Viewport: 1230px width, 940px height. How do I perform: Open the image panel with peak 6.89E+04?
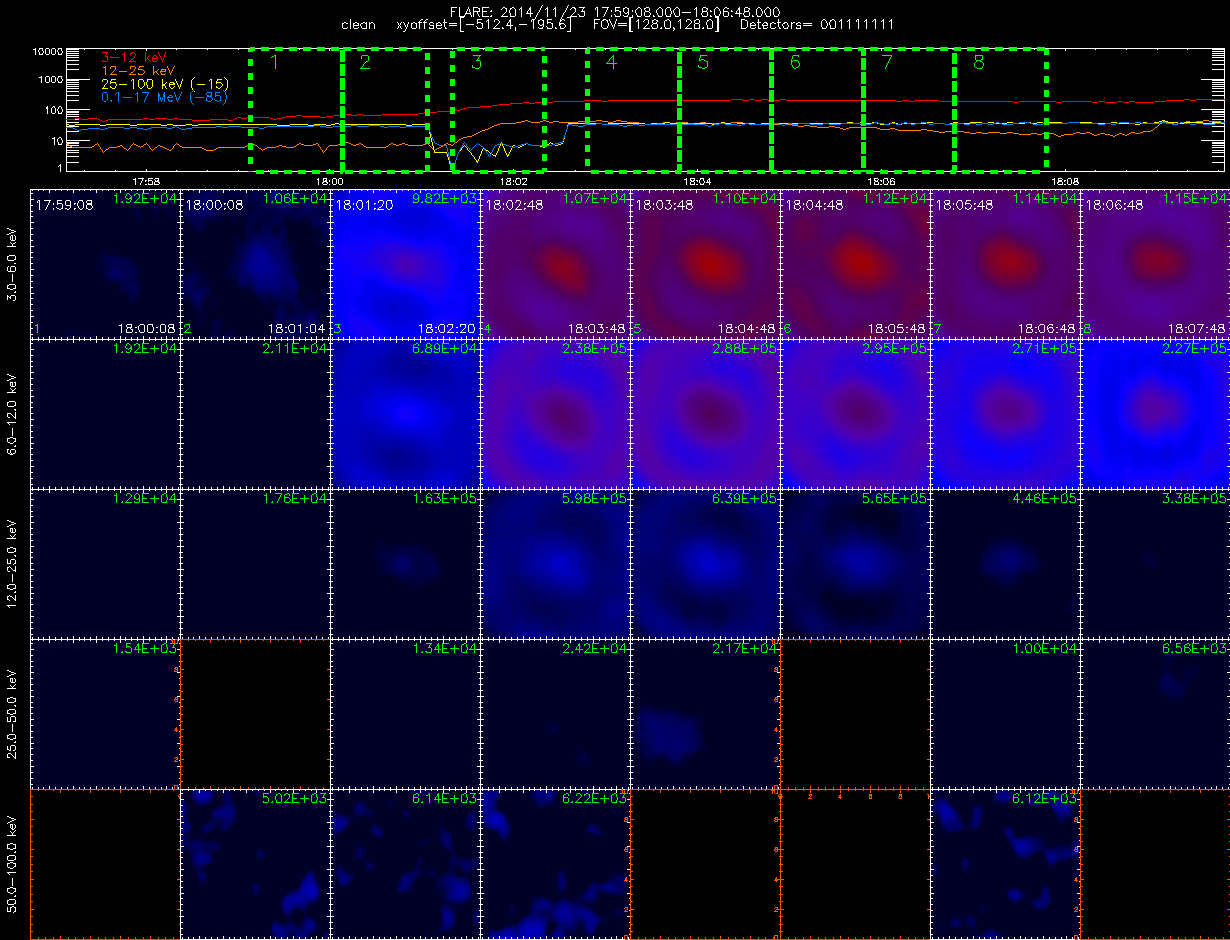(x=405, y=412)
